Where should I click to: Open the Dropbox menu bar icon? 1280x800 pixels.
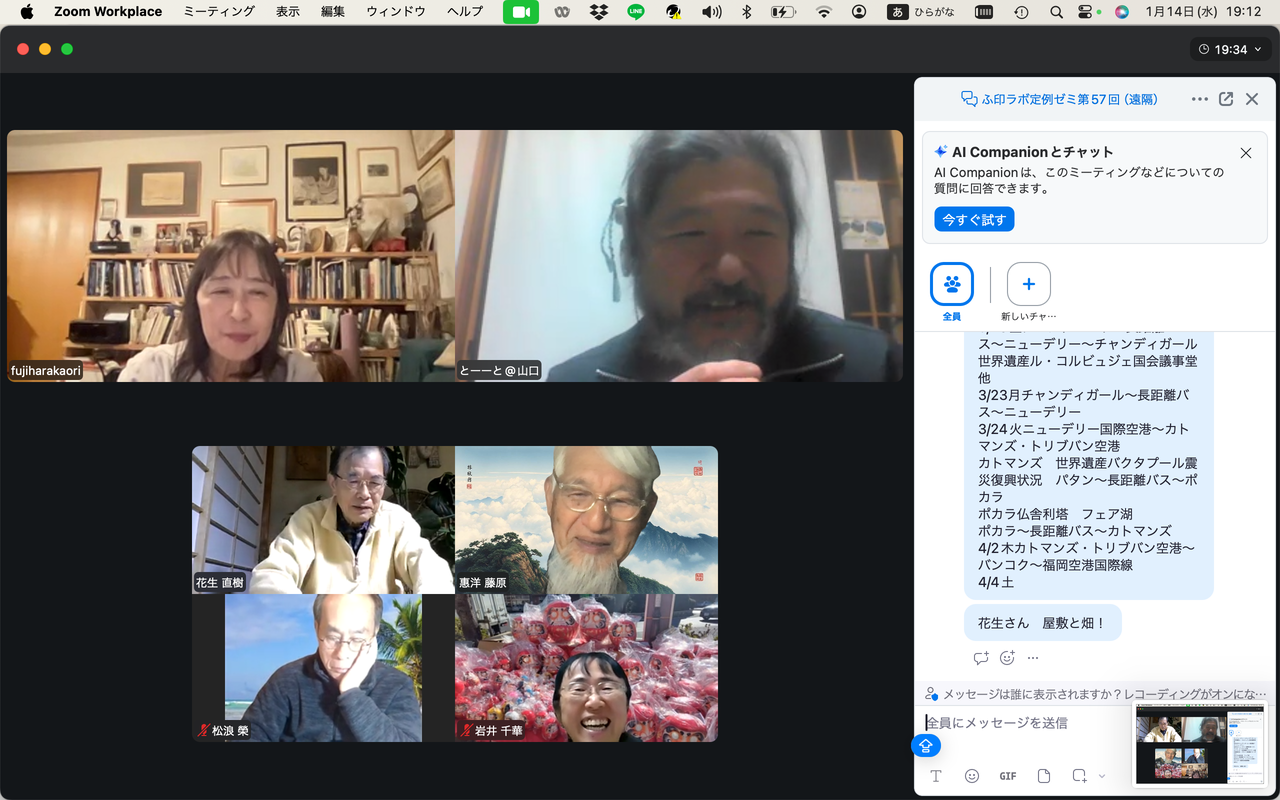[599, 12]
